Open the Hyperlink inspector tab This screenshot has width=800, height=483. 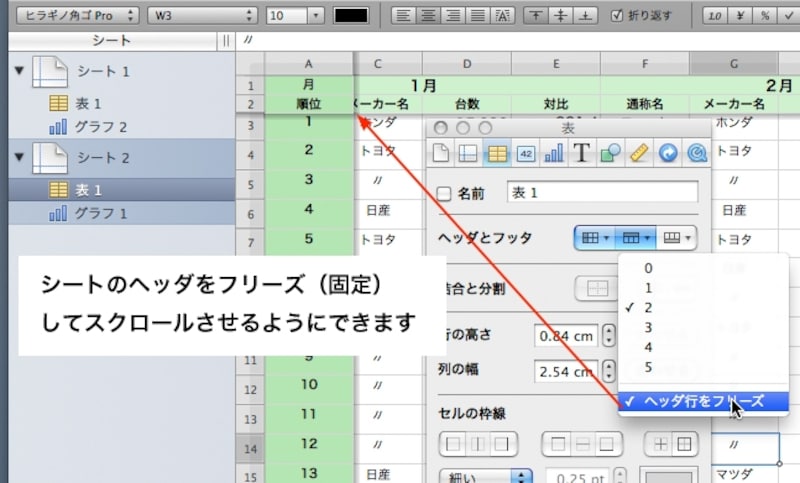pyautogui.click(x=667, y=152)
